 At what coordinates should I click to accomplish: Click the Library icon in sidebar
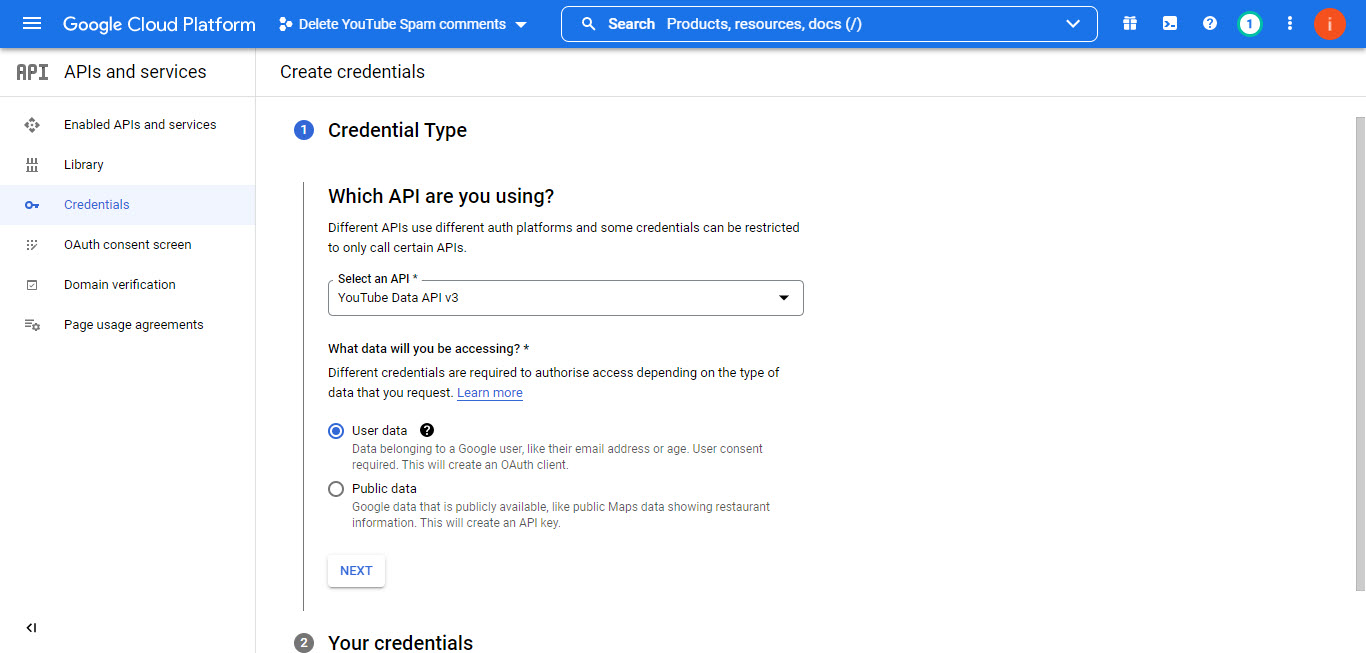pos(32,165)
